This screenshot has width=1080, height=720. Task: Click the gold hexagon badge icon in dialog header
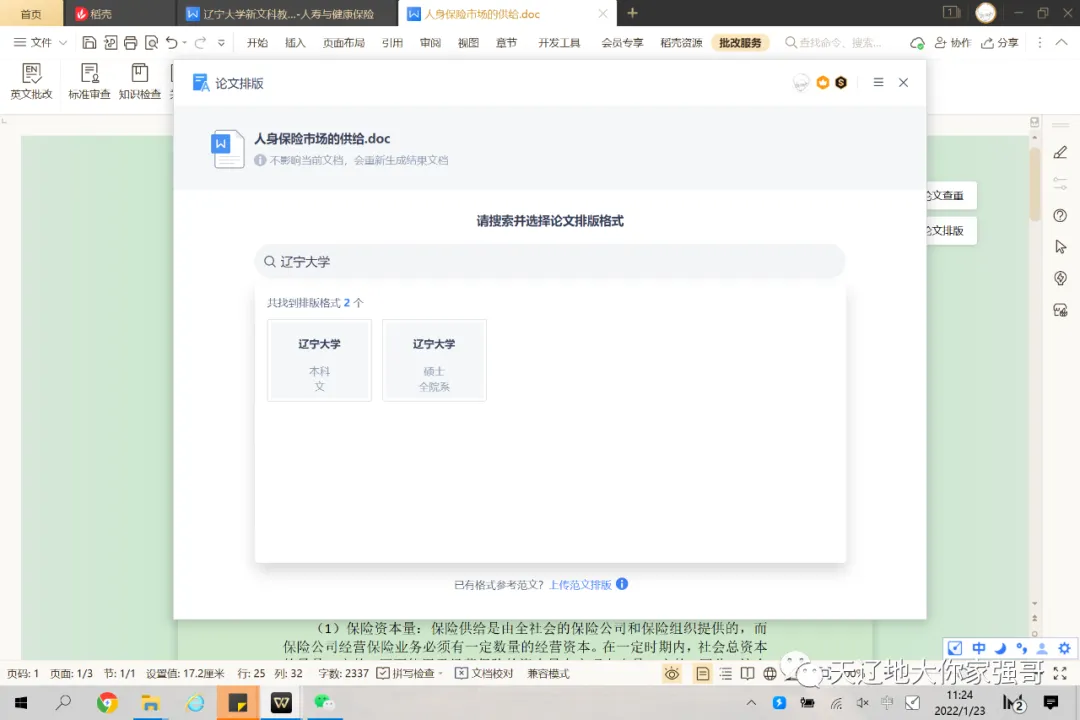click(x=822, y=83)
